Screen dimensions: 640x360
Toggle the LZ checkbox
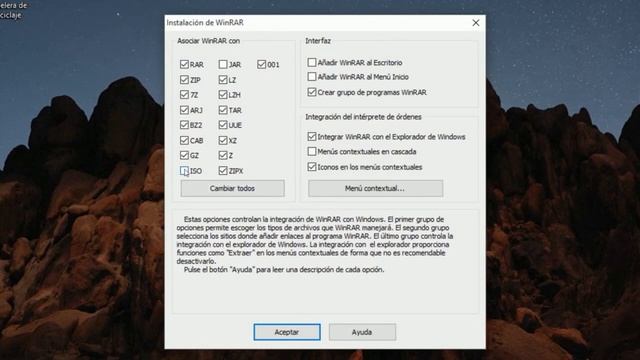tap(223, 80)
